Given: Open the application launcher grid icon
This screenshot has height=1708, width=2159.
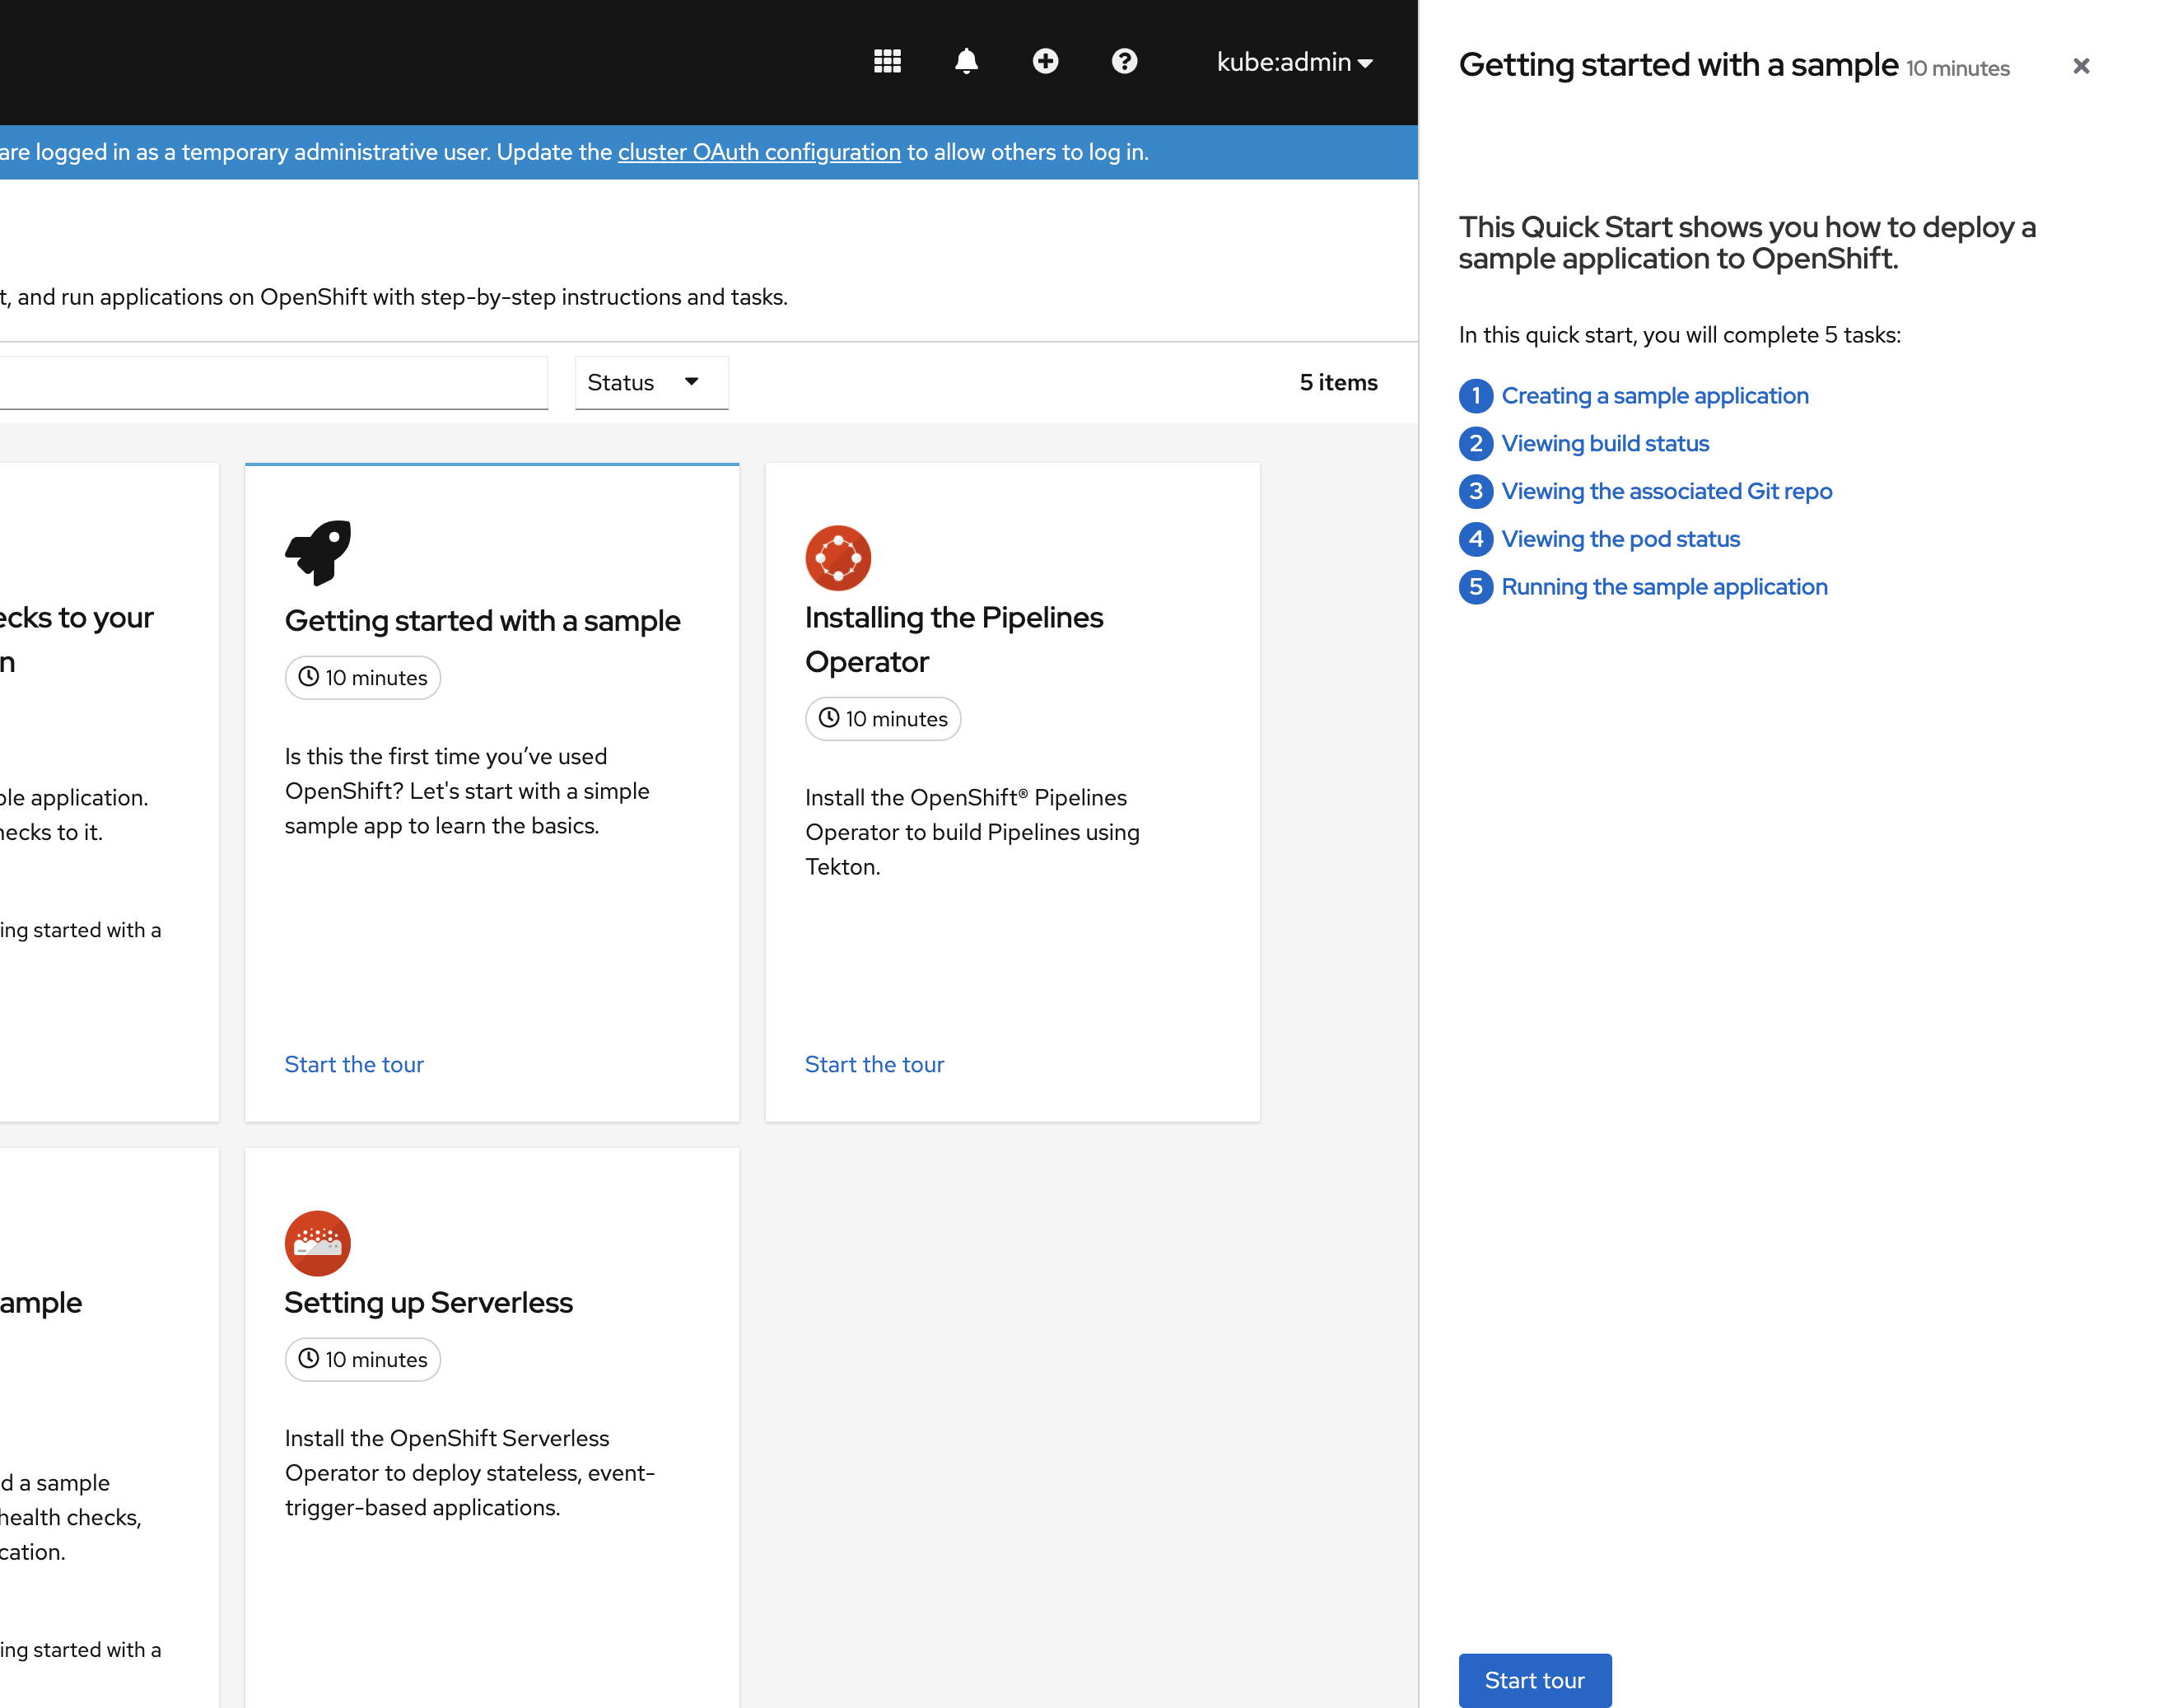Looking at the screenshot, I should [x=887, y=62].
